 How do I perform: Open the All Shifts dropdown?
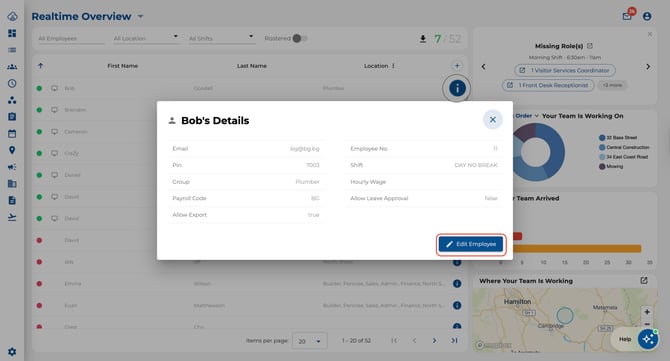pyautogui.click(x=221, y=38)
